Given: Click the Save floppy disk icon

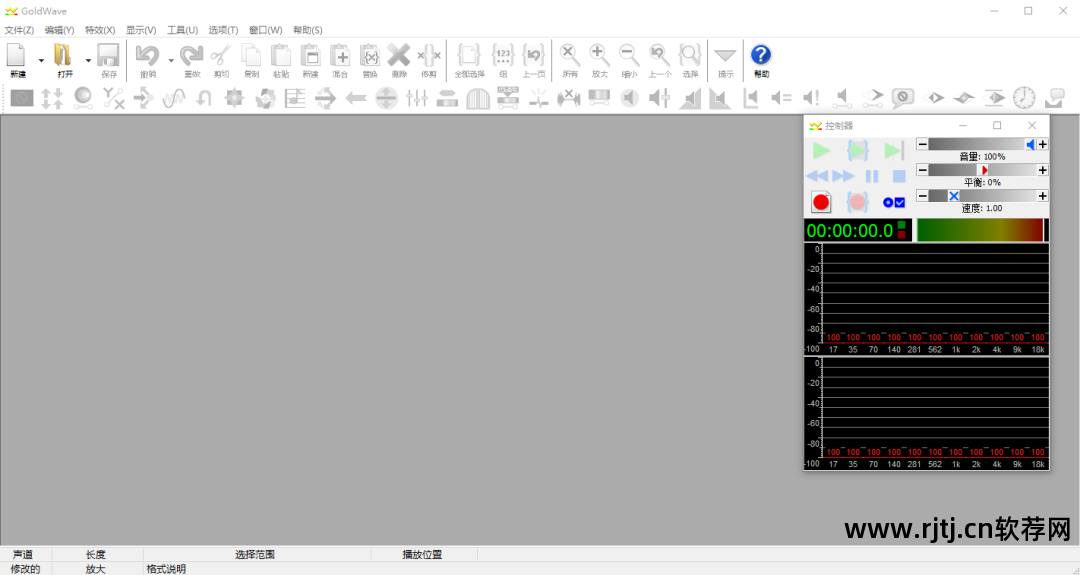Looking at the screenshot, I should 108,56.
